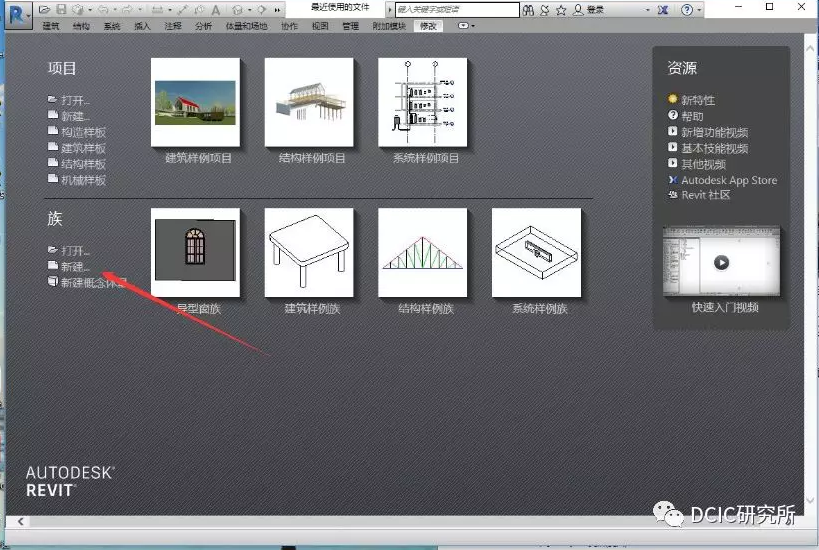Screen dimensions: 819x550
Task: Click the keyword search input field
Action: [x=457, y=10]
